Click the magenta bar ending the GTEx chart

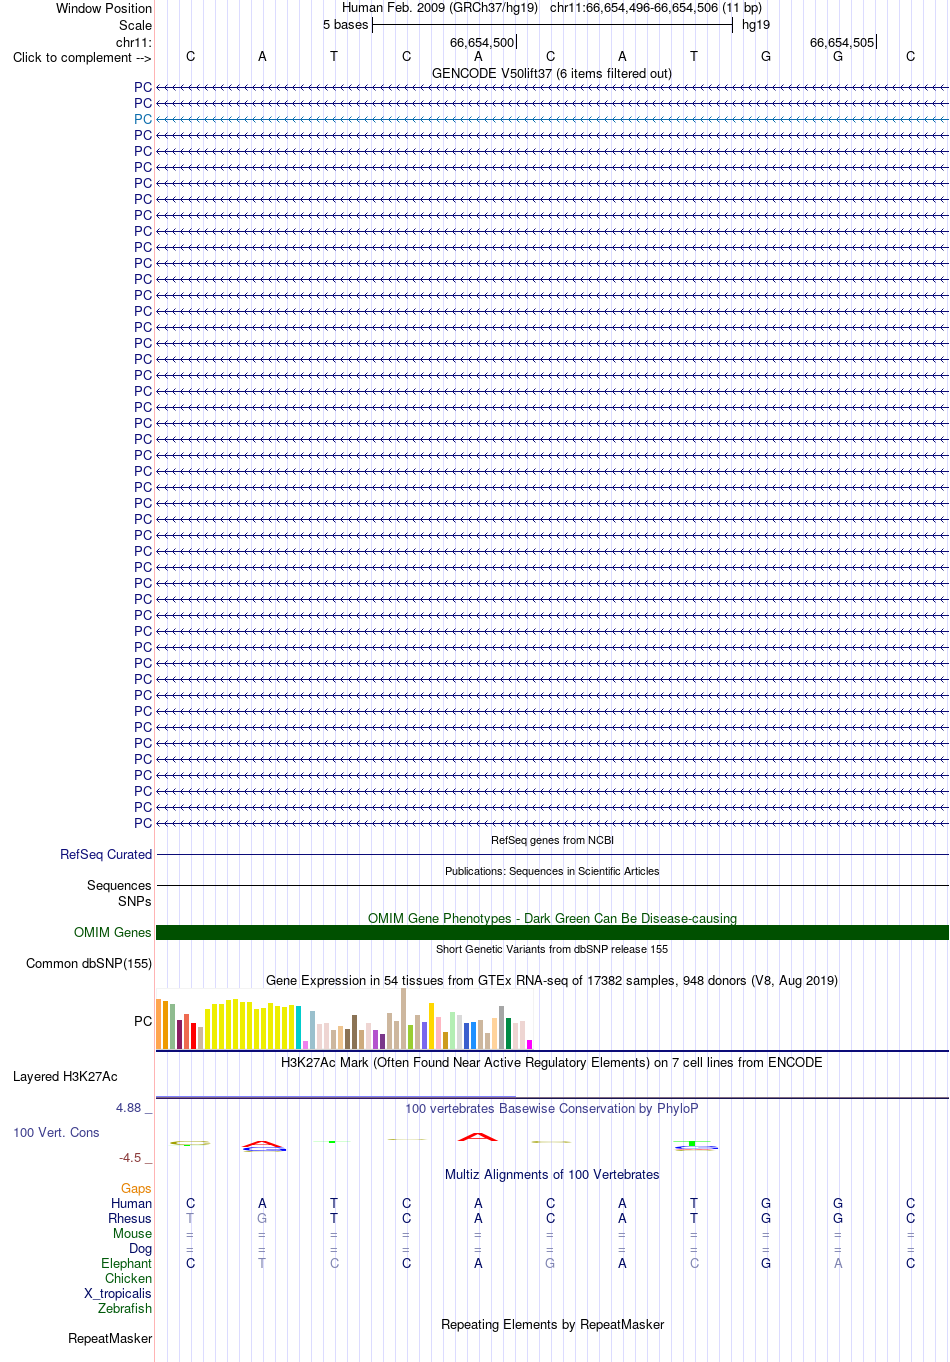530,1044
